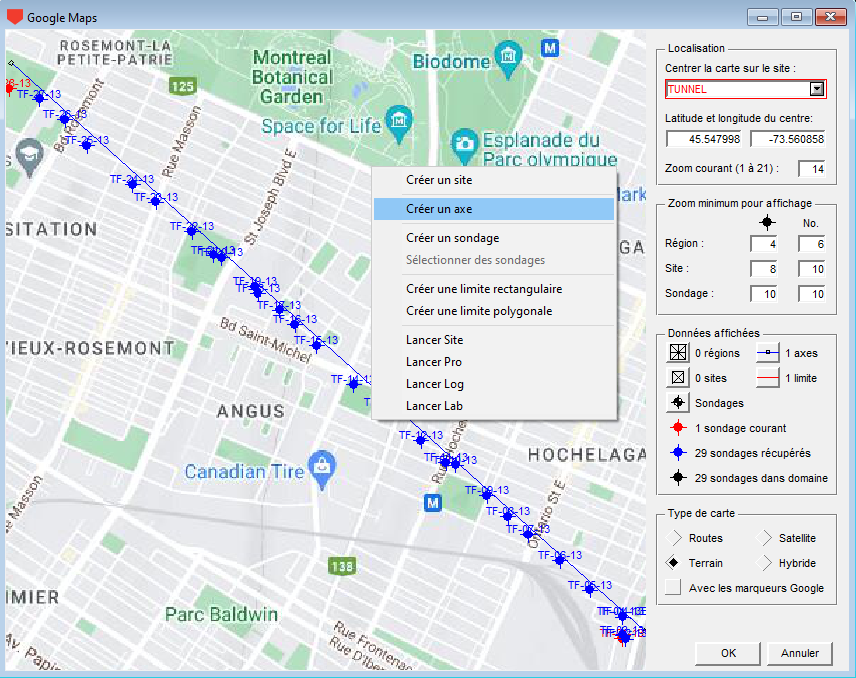
Task: Click borehole marker TF-23-13
Action: (156, 202)
